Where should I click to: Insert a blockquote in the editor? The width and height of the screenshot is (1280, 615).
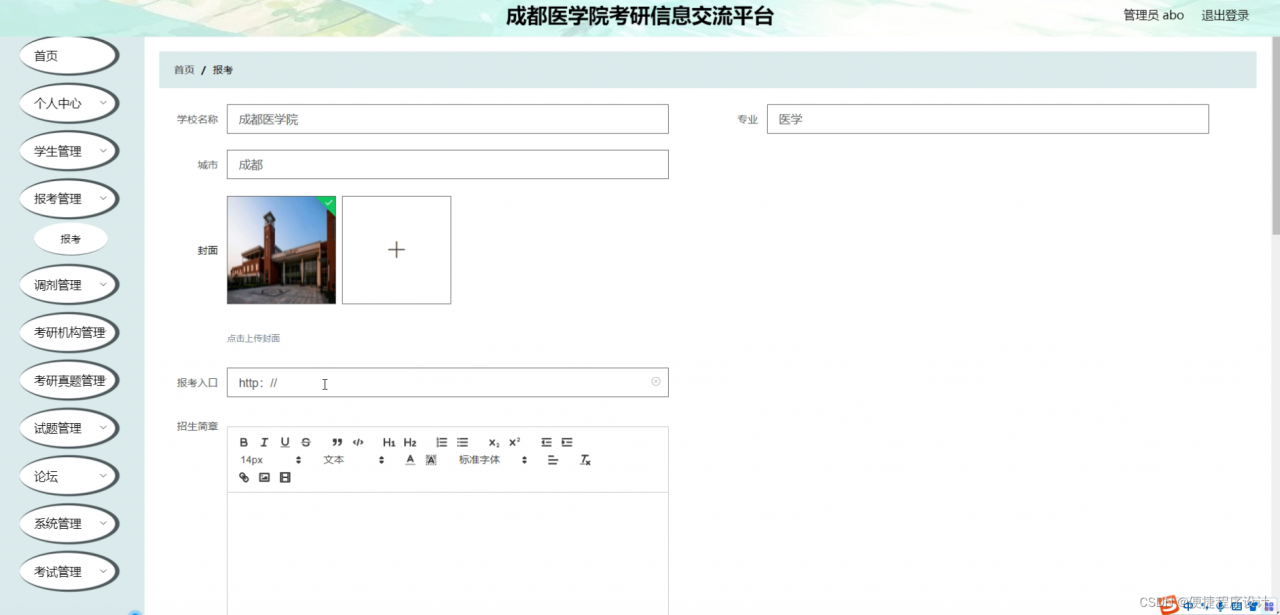tap(337, 442)
